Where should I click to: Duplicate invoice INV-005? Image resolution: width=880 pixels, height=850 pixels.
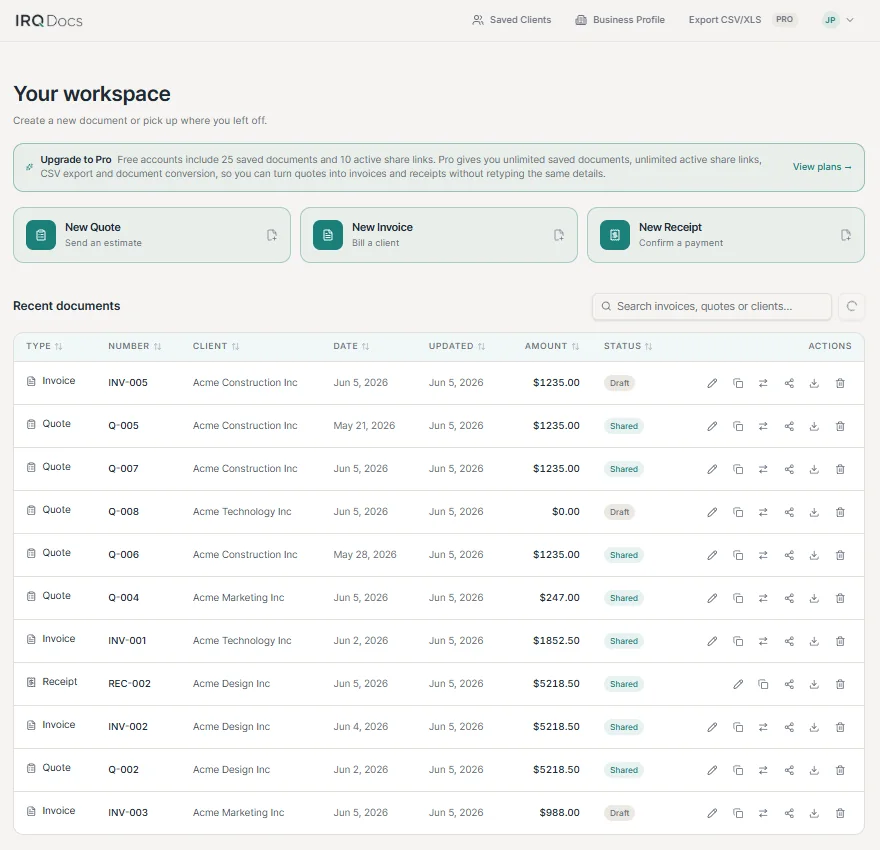738,383
